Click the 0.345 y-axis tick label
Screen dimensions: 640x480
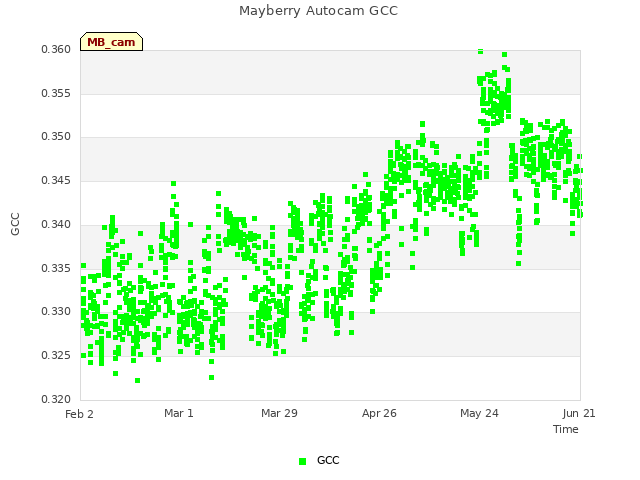click(x=56, y=180)
